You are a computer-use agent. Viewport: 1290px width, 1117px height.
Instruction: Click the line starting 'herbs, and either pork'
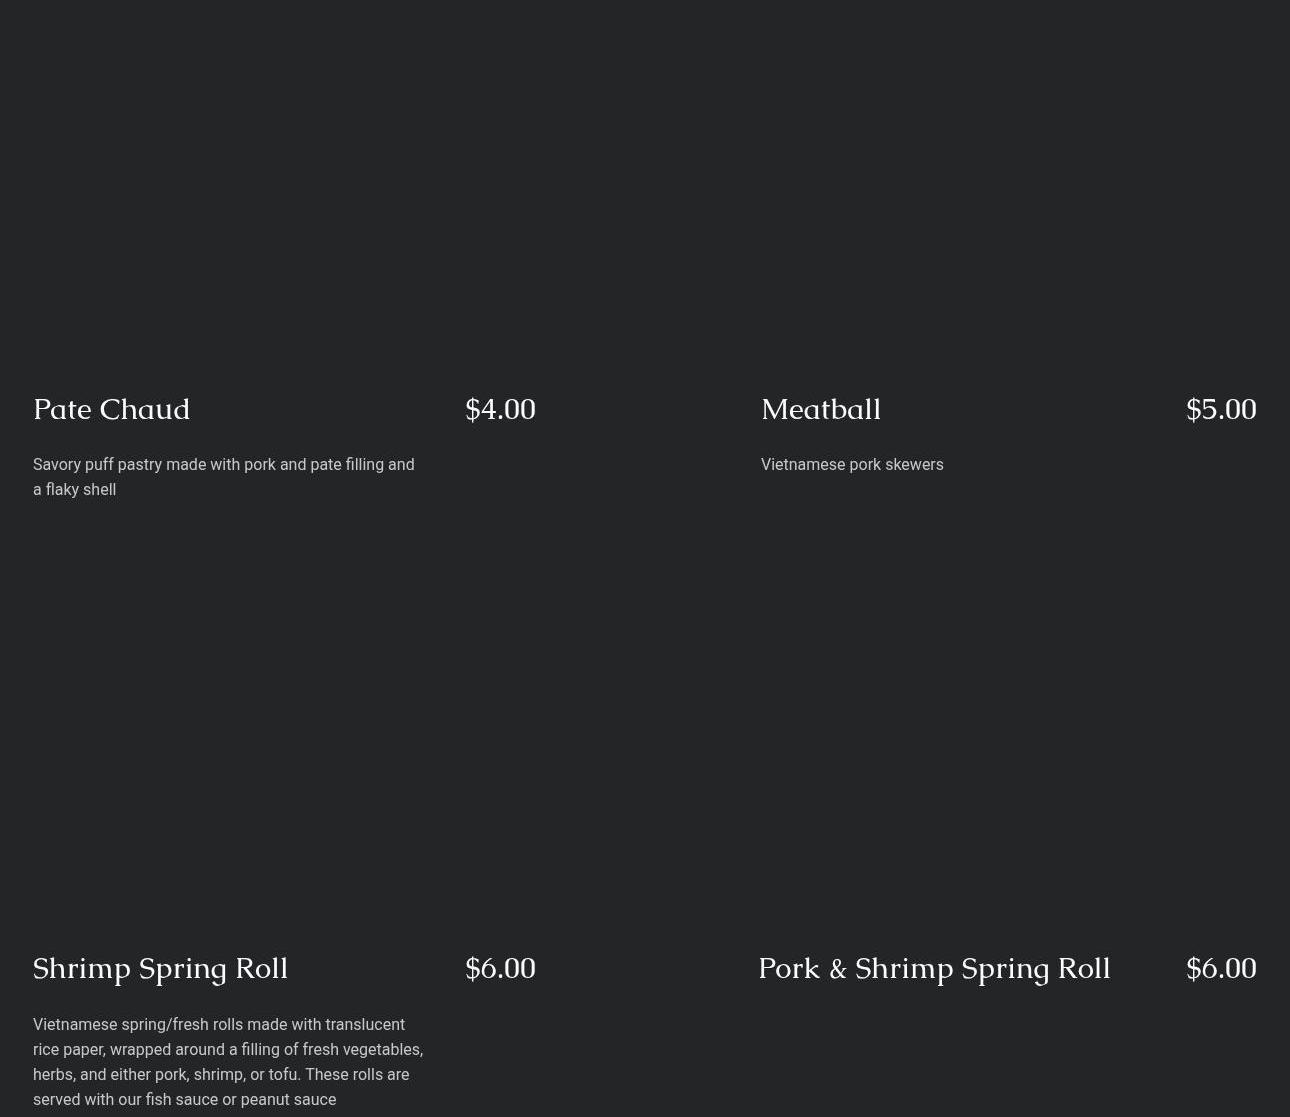point(220,1074)
